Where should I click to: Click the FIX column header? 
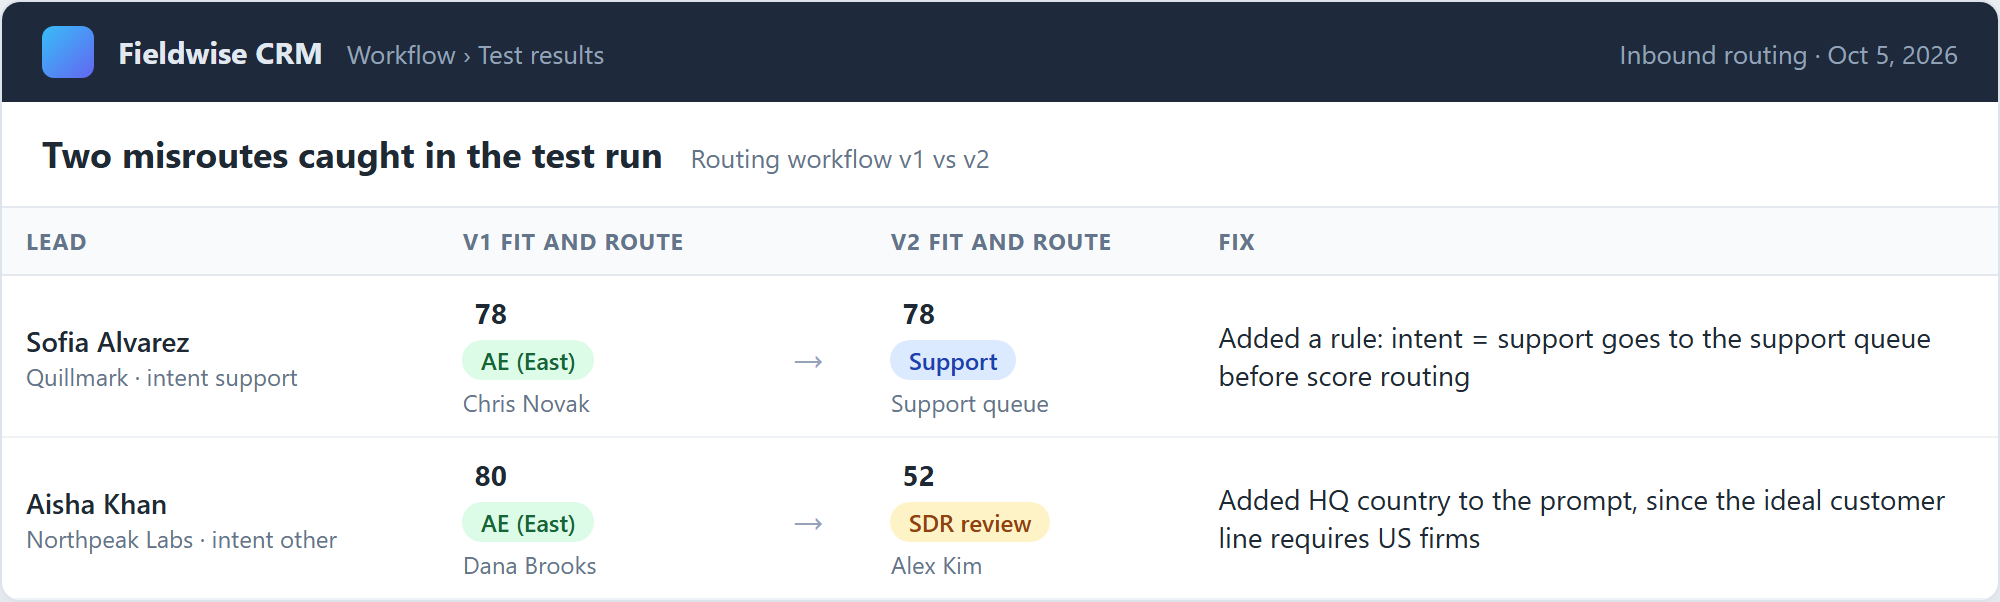point(1236,242)
